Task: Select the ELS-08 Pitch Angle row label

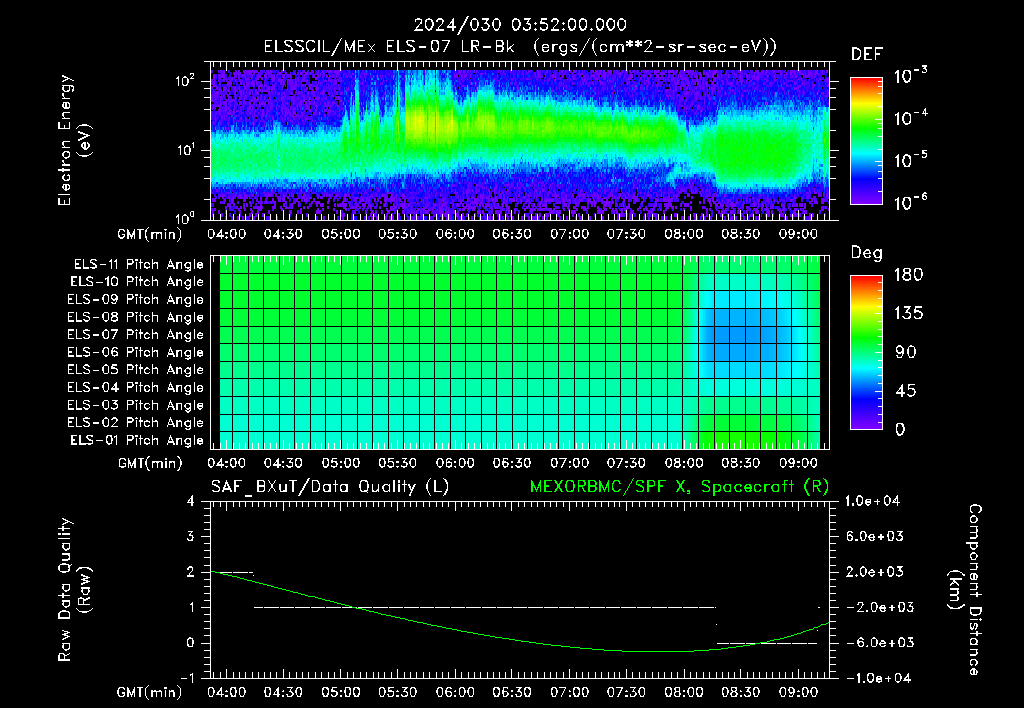Action: [135, 317]
